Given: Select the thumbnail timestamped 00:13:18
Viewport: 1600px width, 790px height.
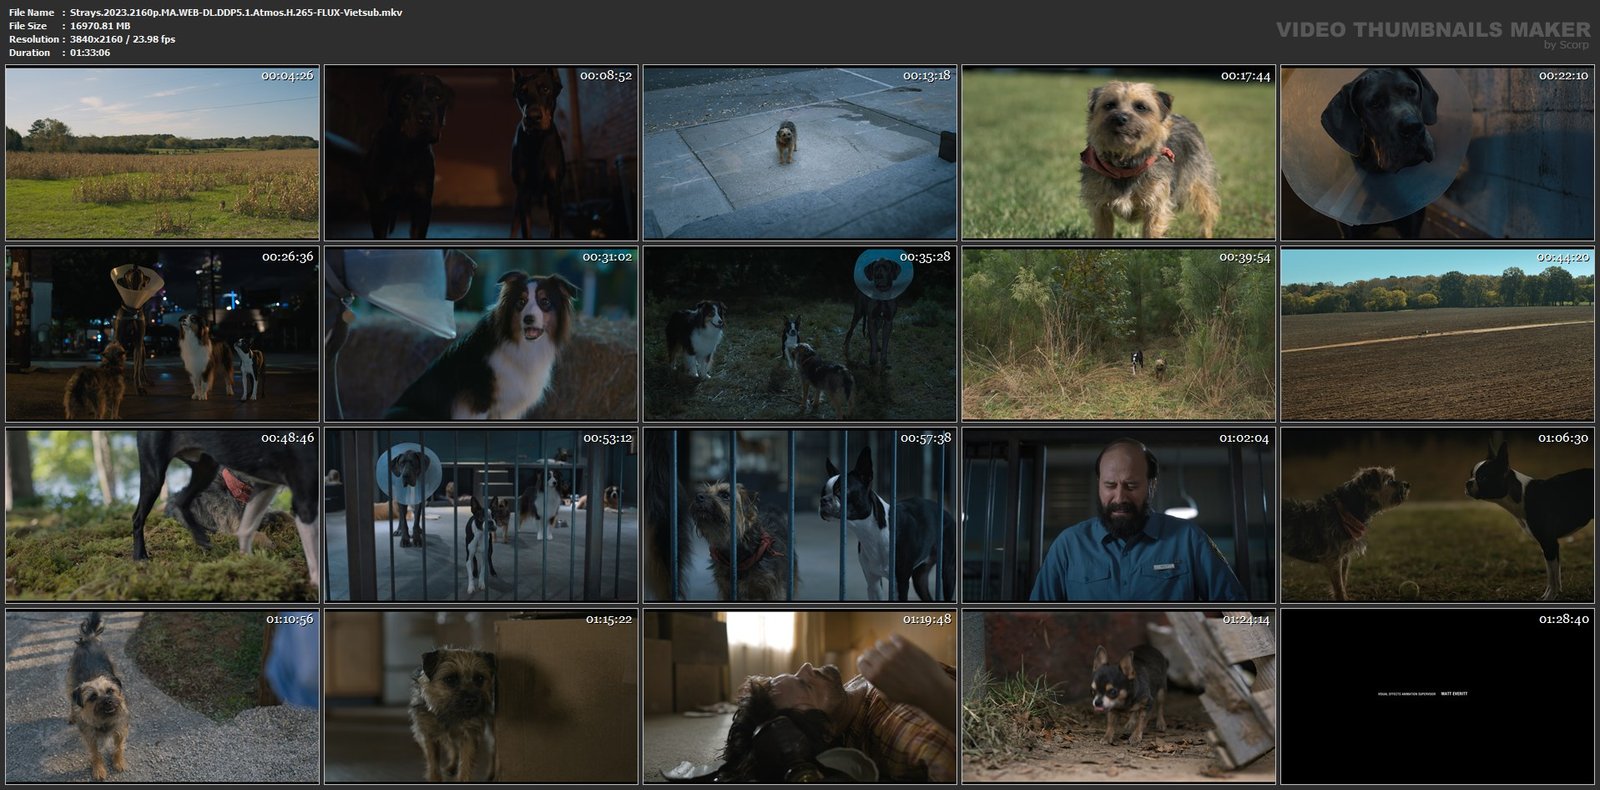Looking at the screenshot, I should pyautogui.click(x=800, y=153).
